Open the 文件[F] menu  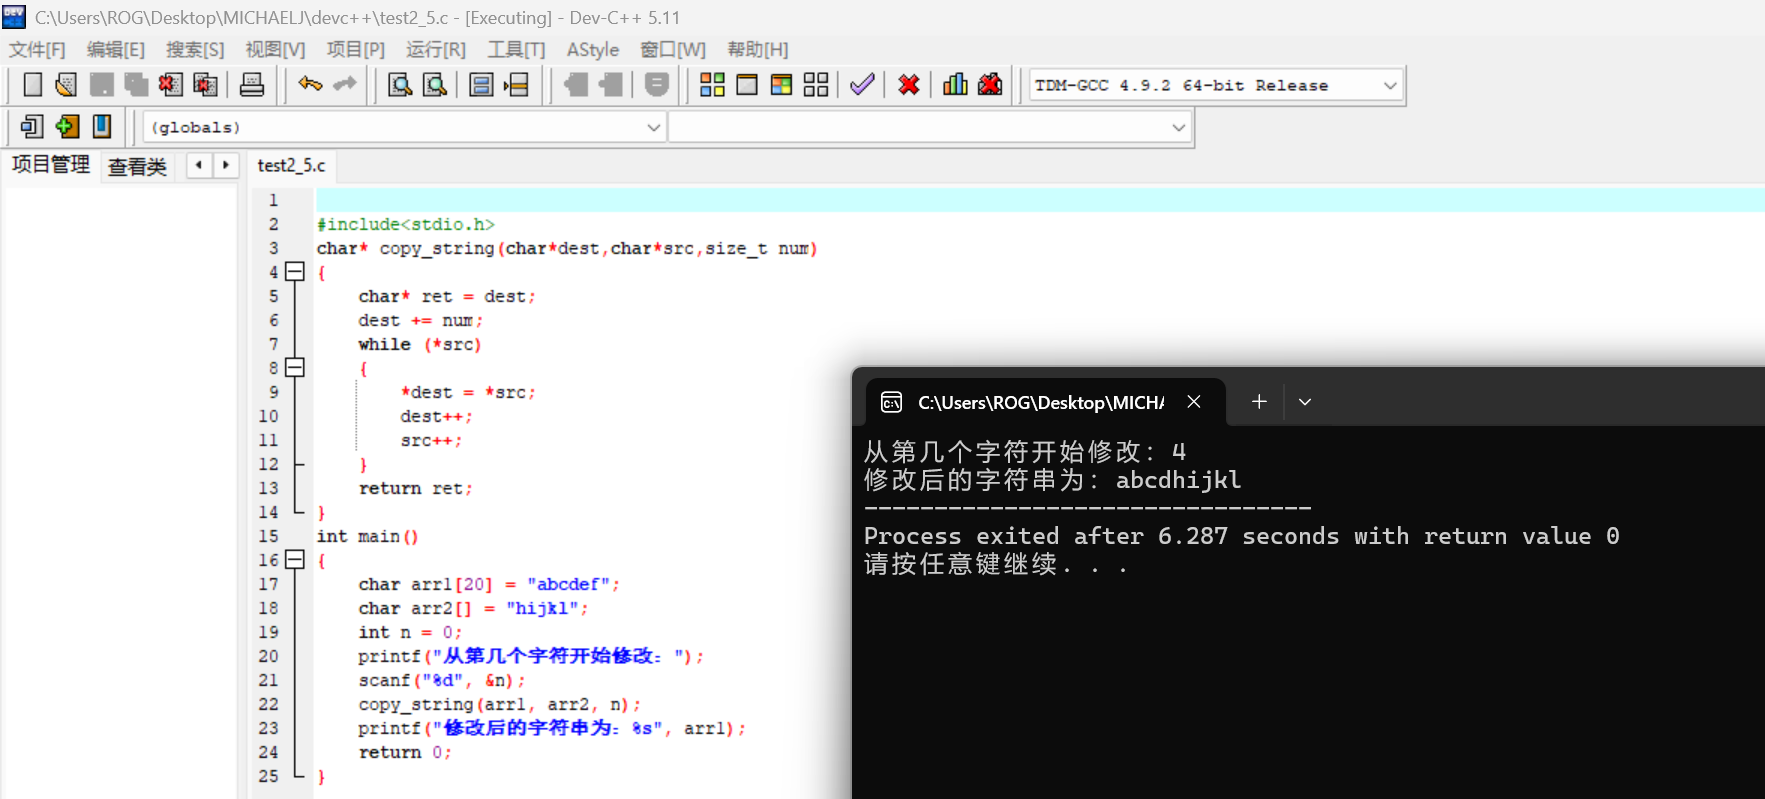[x=37, y=49]
